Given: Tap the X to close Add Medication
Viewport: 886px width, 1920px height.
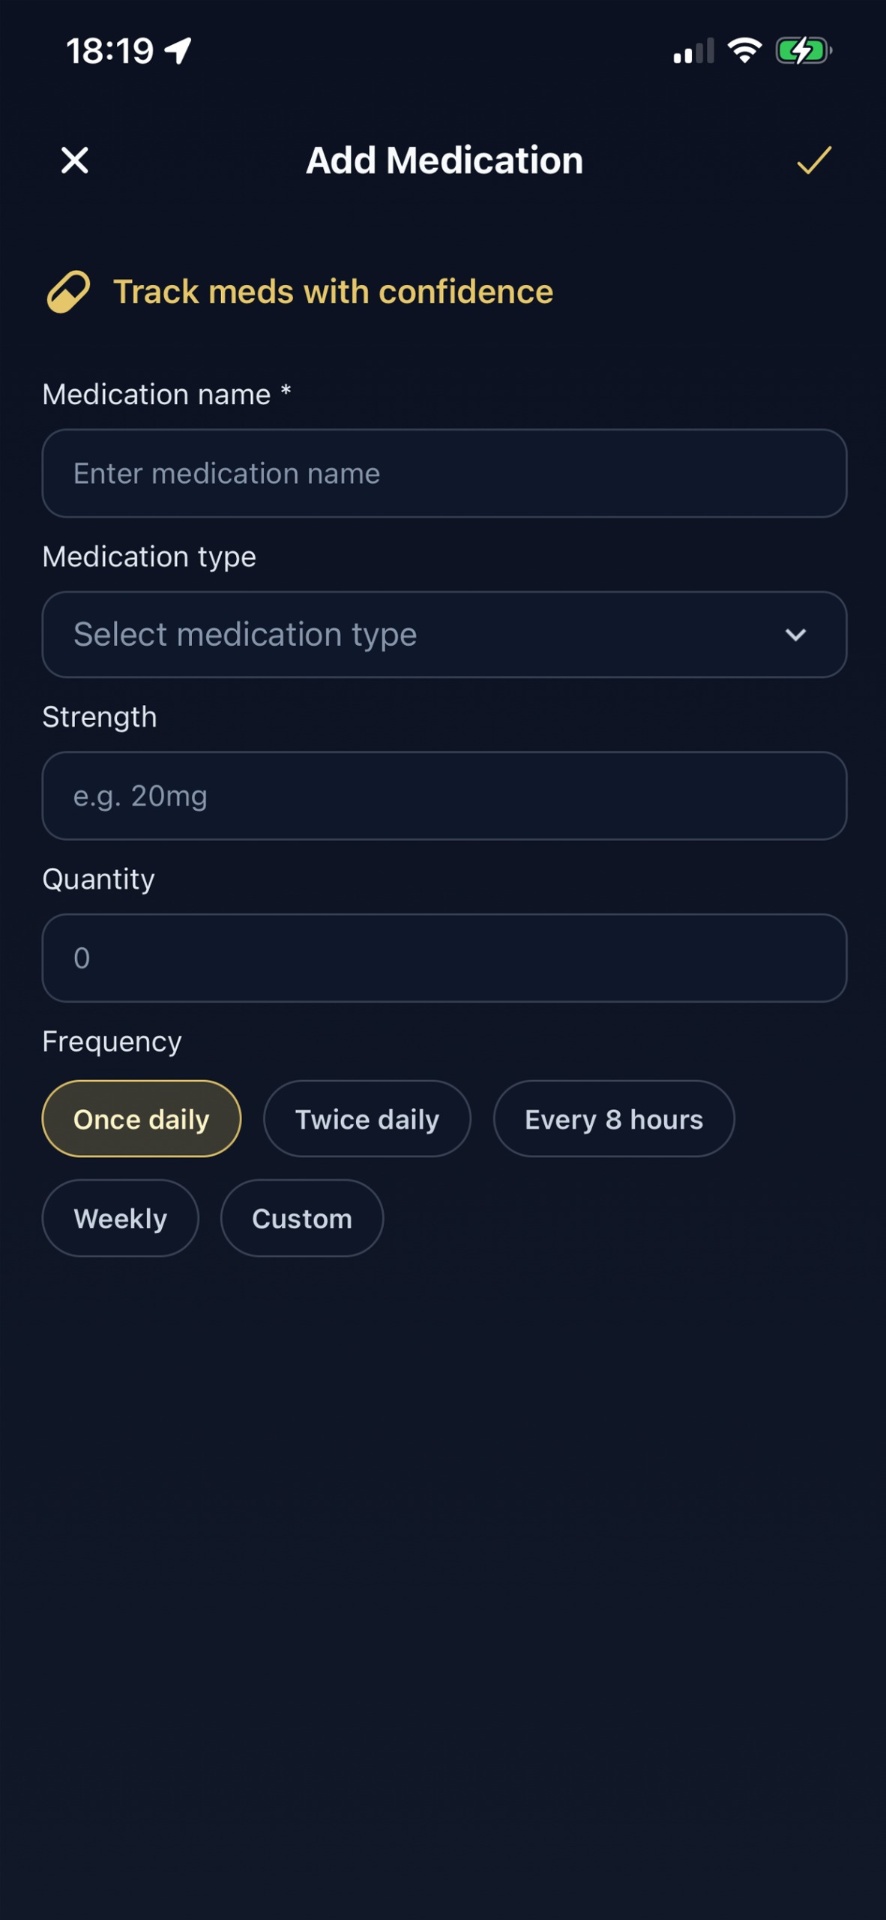Looking at the screenshot, I should [x=74, y=160].
